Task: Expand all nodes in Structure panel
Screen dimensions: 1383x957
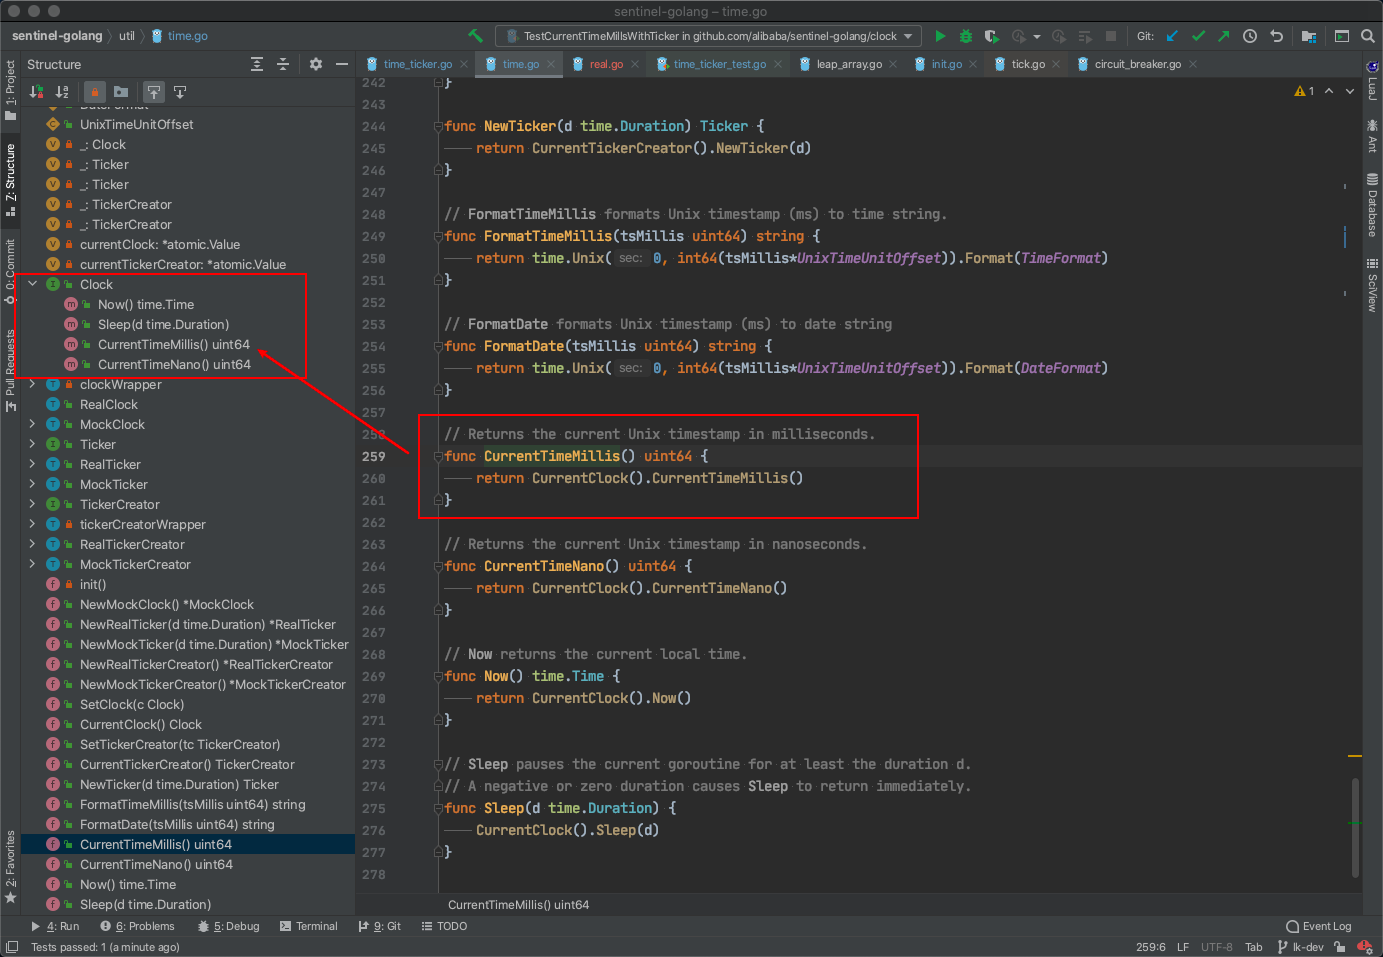Action: click(257, 64)
